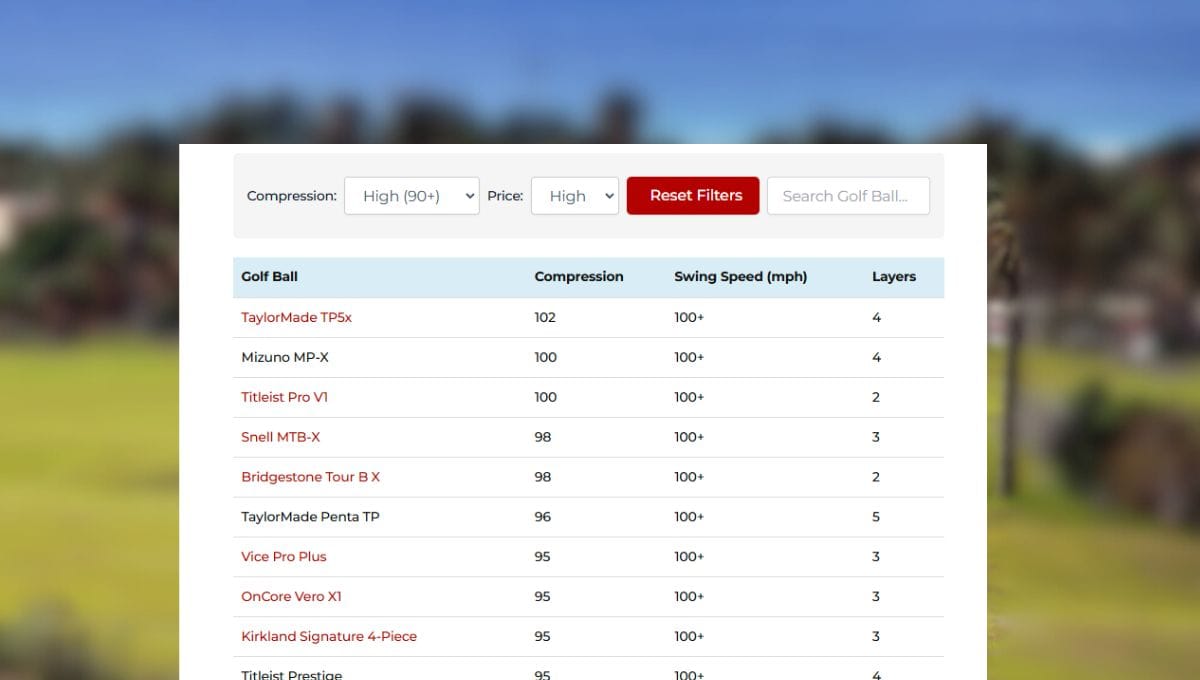This screenshot has width=1200, height=680.
Task: Go to the OnCore Vero X1 link
Action: [291, 597]
